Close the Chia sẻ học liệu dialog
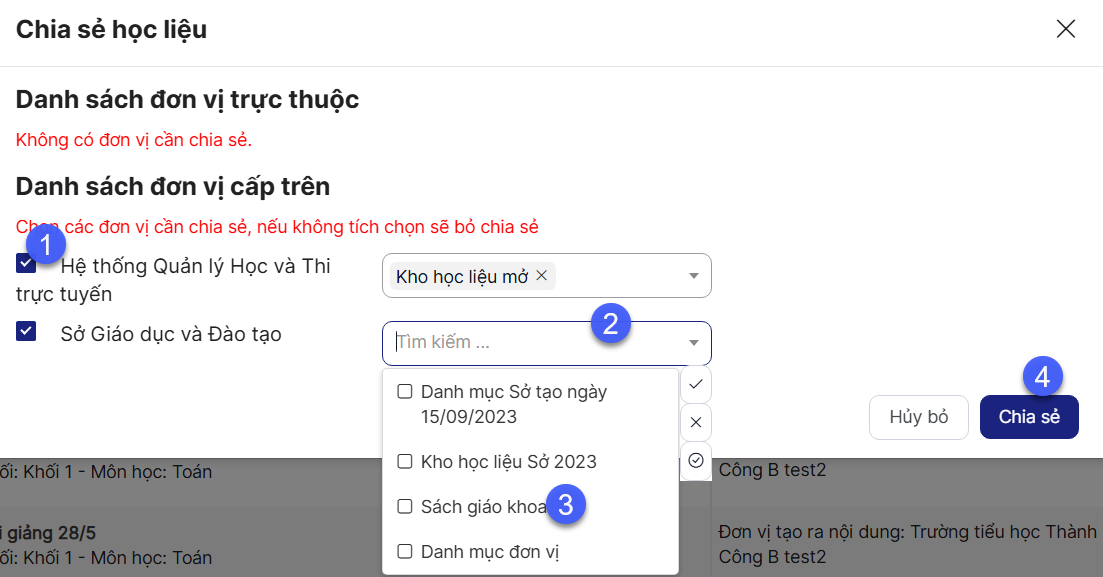The image size is (1103, 577). click(x=1066, y=28)
